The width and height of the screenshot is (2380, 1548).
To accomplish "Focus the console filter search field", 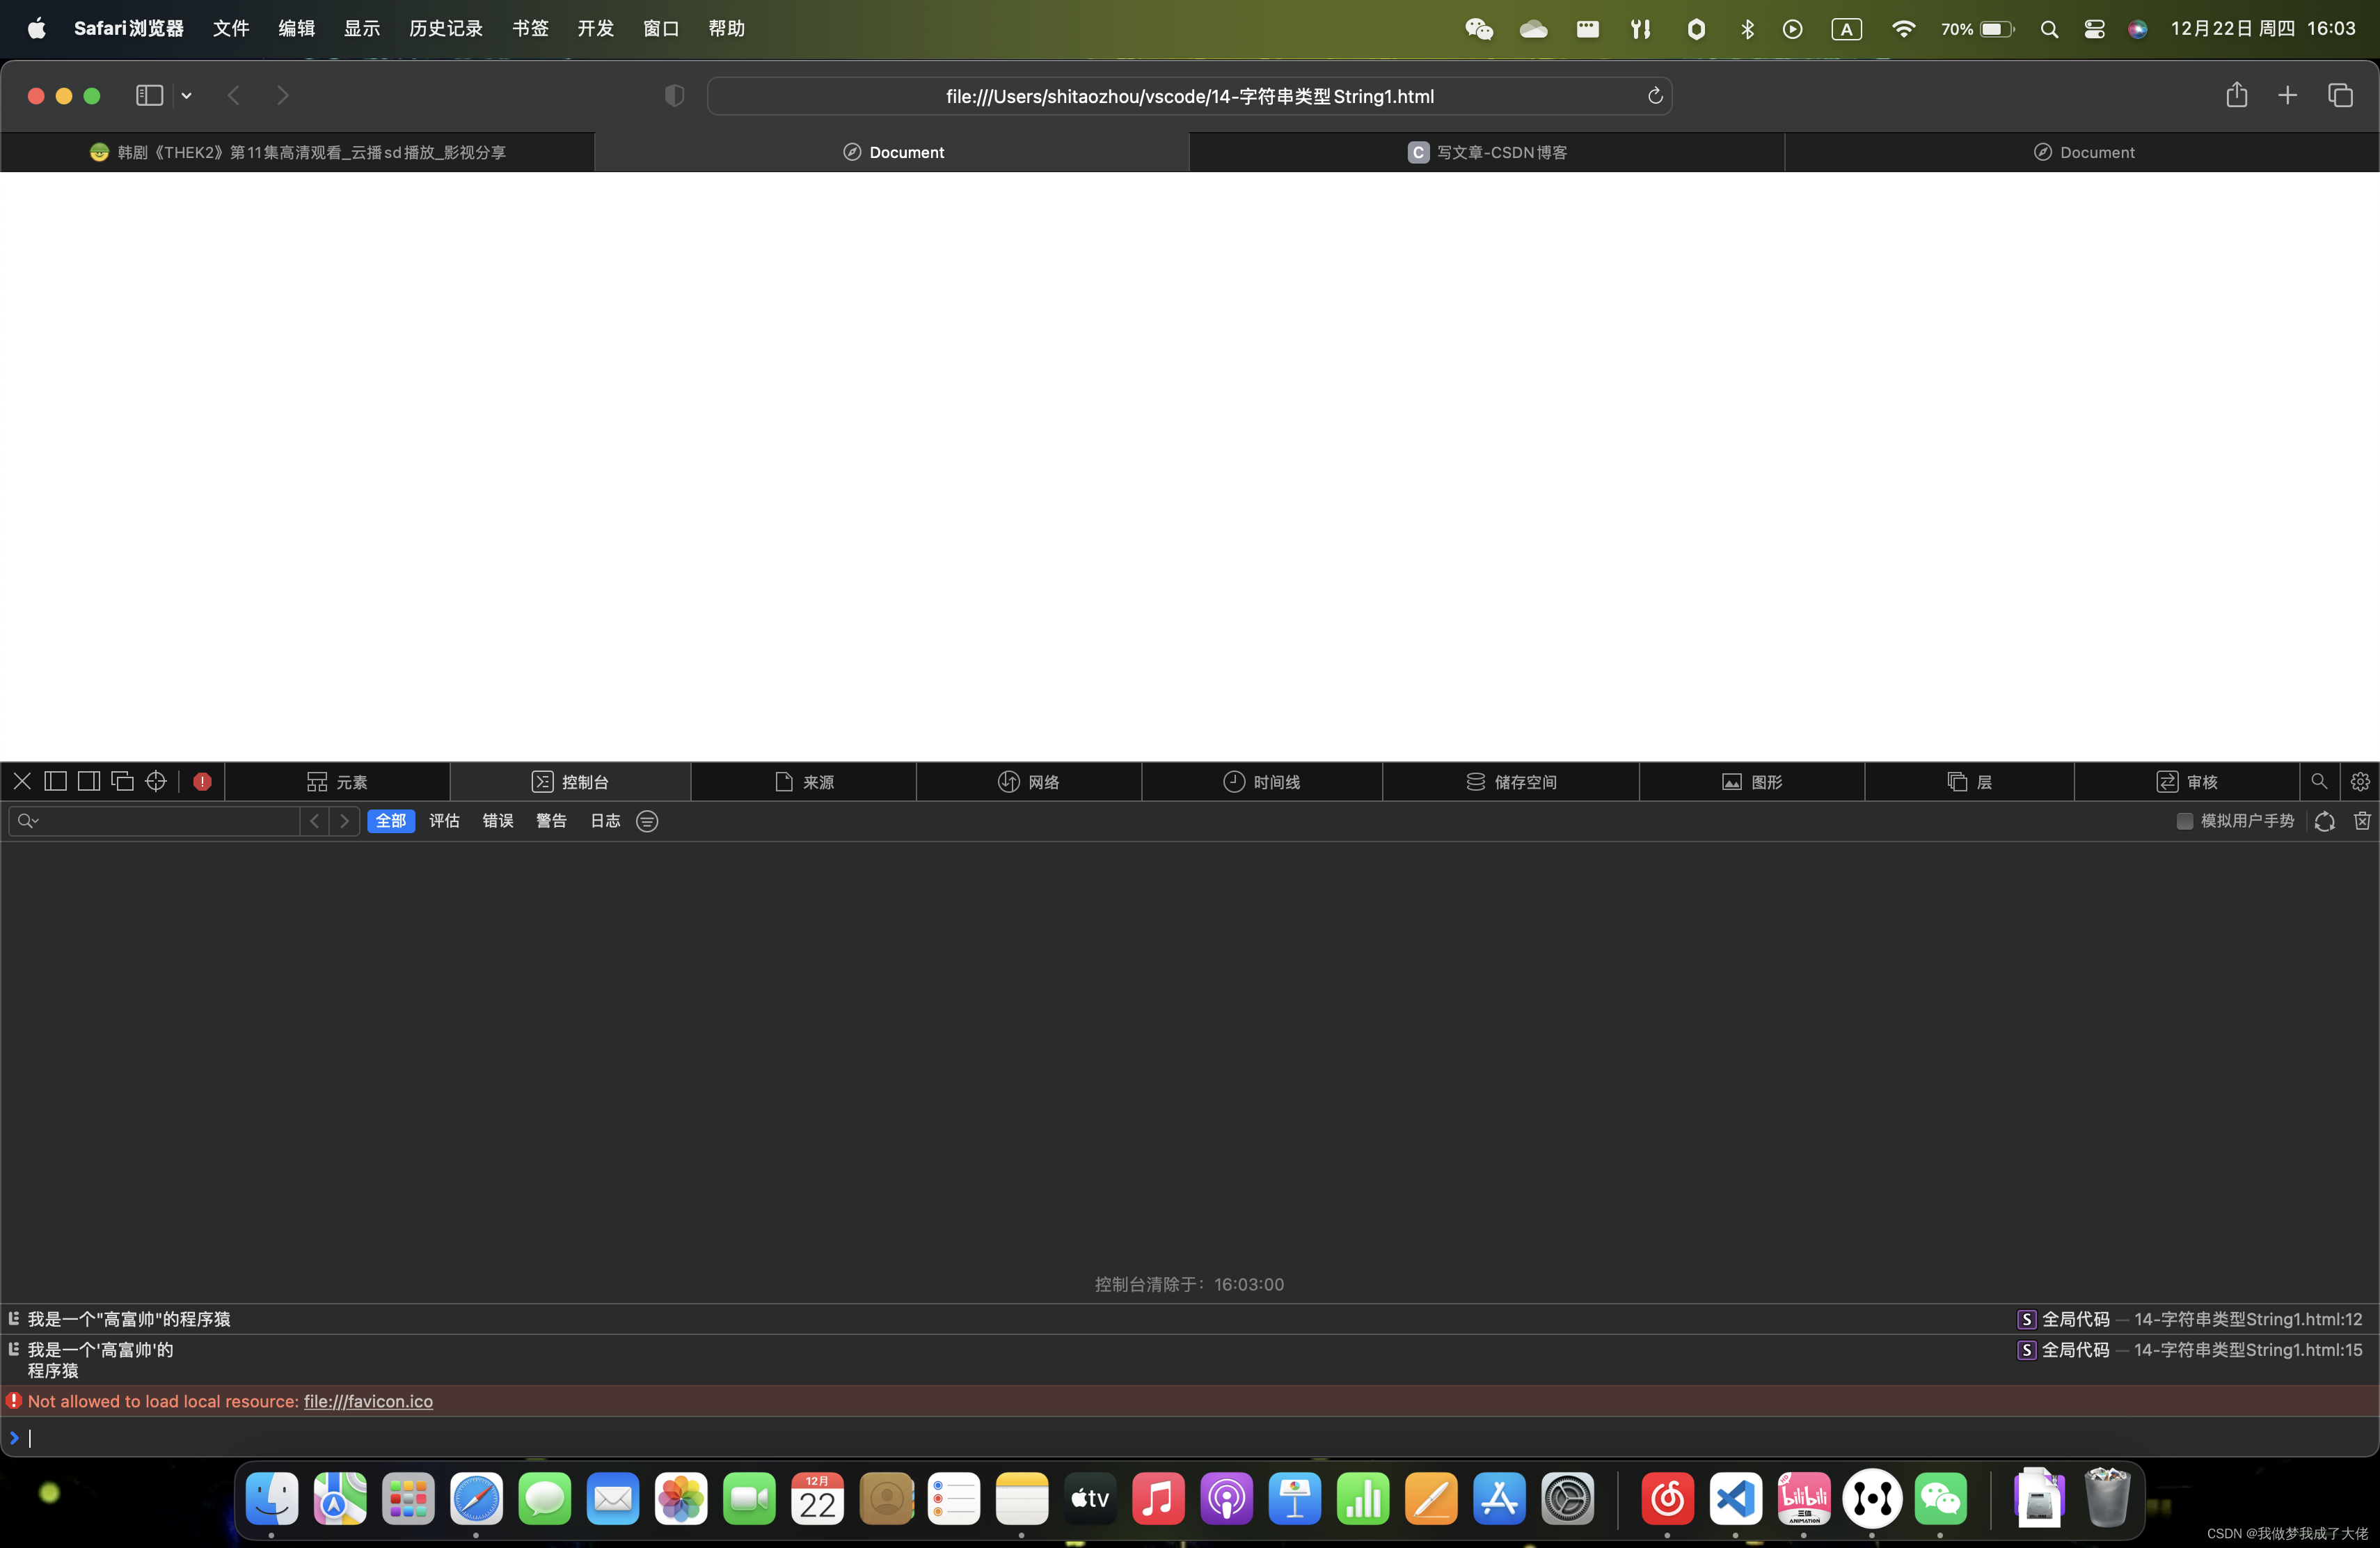I will point(155,821).
